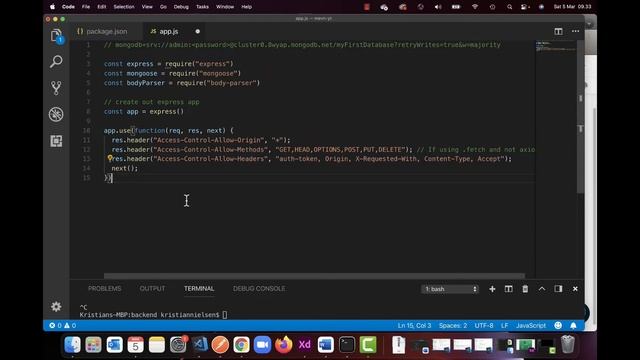Viewport: 640px width, 360px height.
Task: Click the volume icon in menu bar
Action: coord(438,7)
